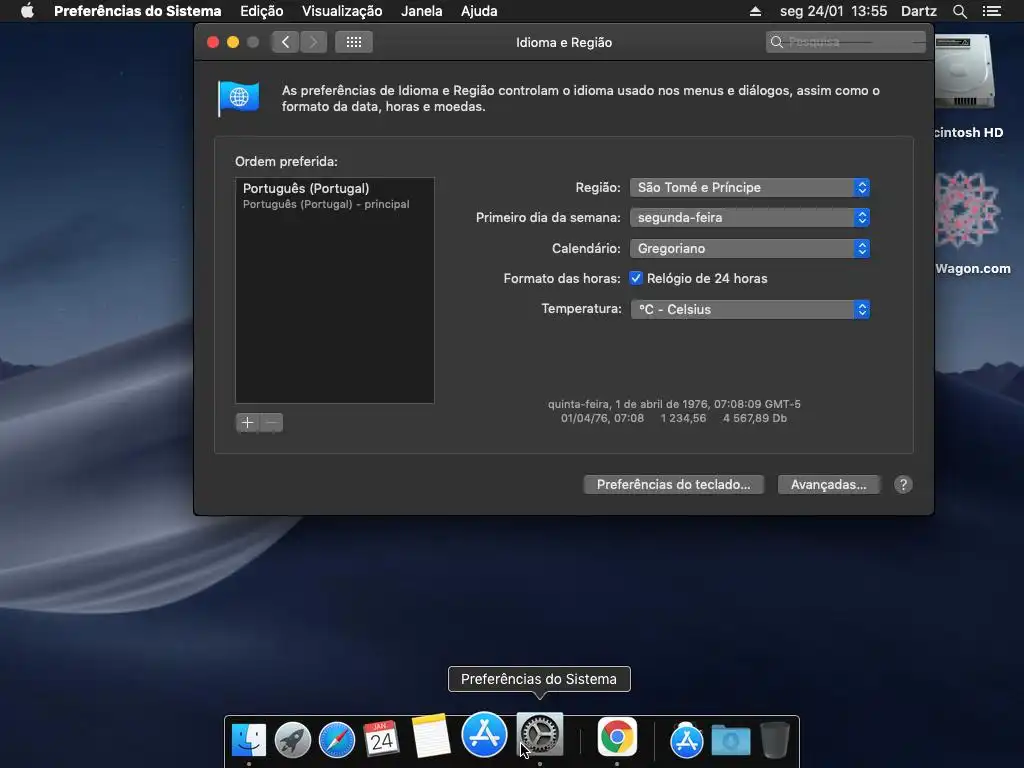Show all preferences grid button
Image resolution: width=1024 pixels, height=768 pixels.
354,42
